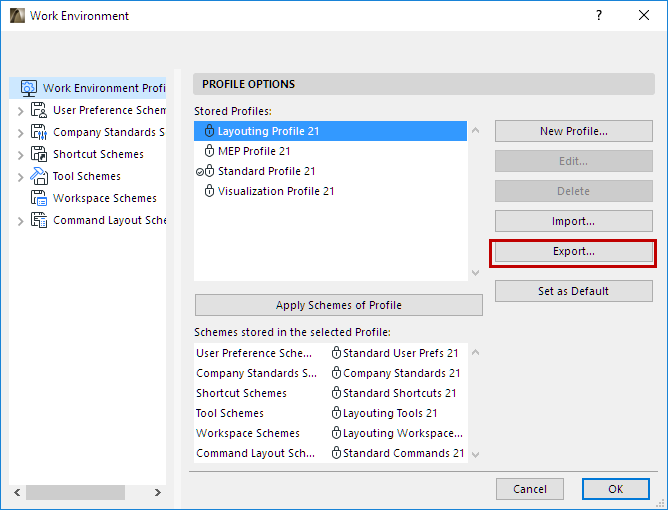Select Standard Profile 21 in Stored Profiles

tap(266, 171)
